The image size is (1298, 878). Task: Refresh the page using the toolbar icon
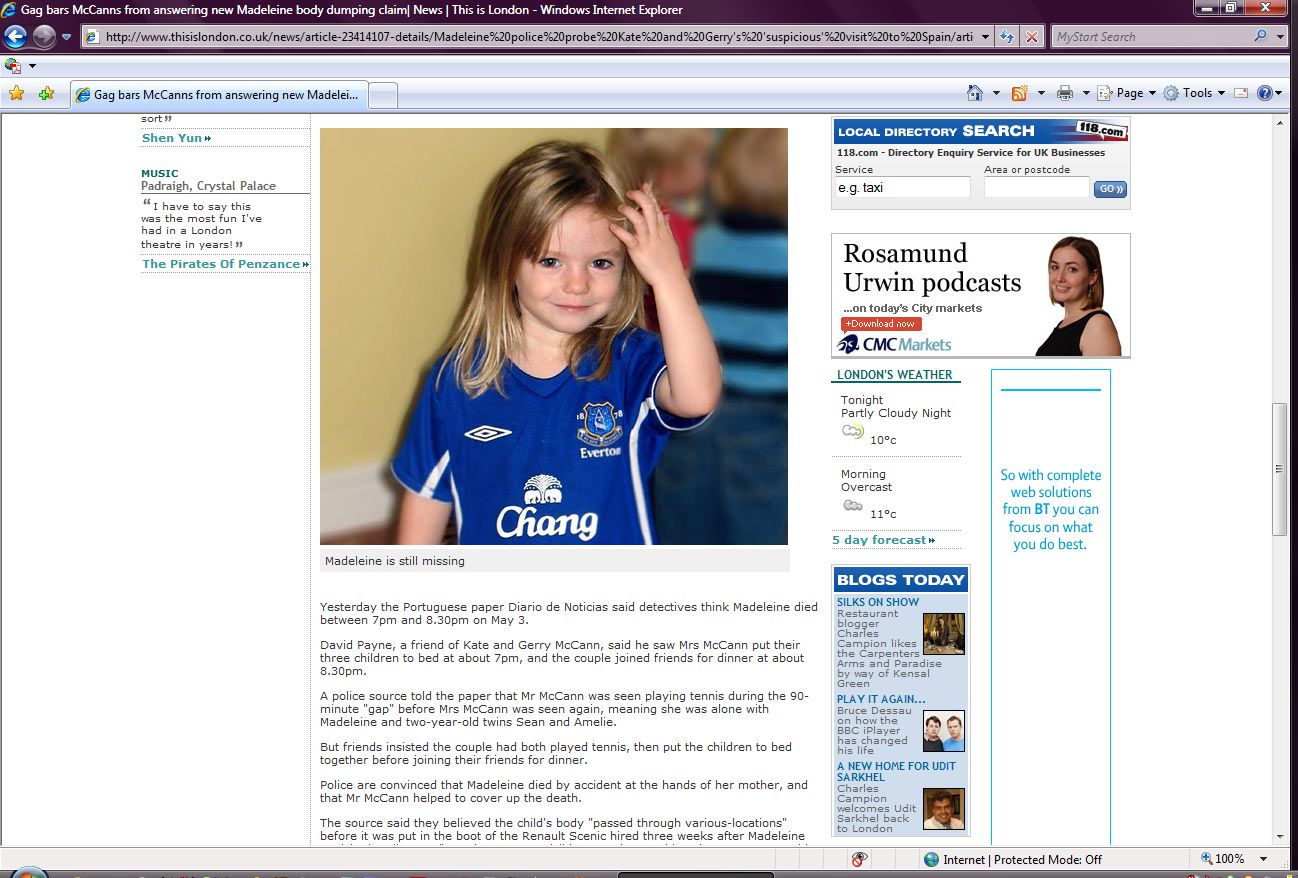click(x=1008, y=37)
